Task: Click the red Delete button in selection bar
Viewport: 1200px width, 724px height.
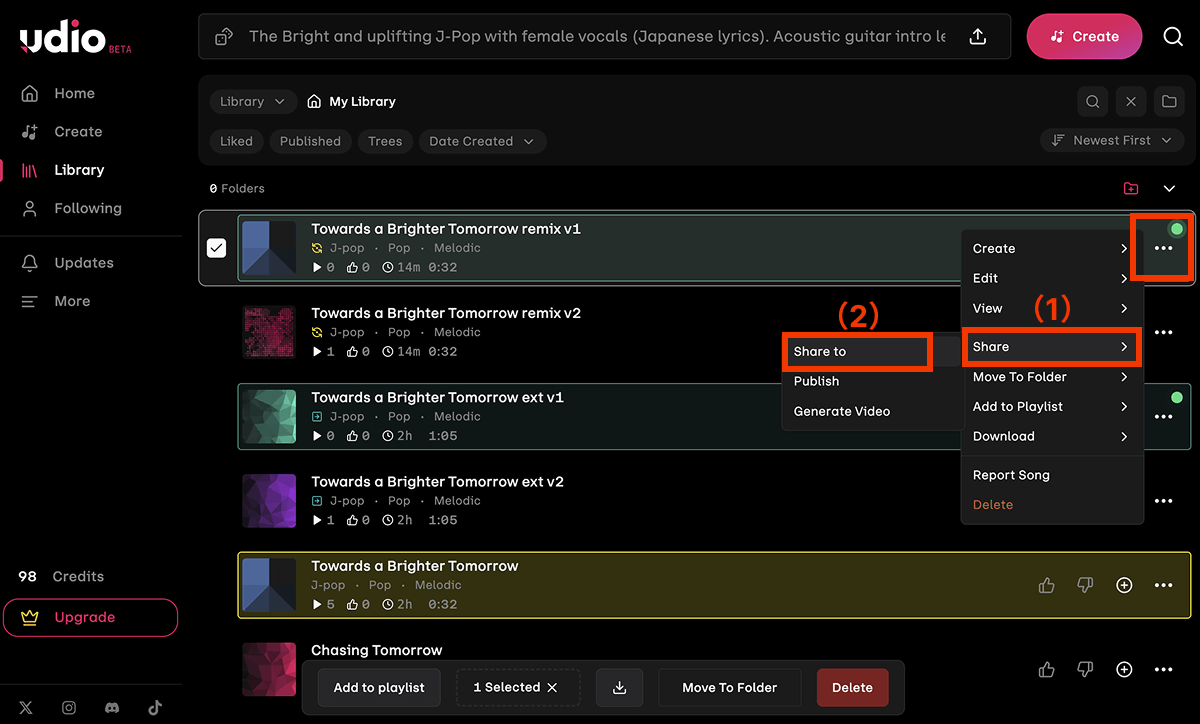Action: coord(852,687)
